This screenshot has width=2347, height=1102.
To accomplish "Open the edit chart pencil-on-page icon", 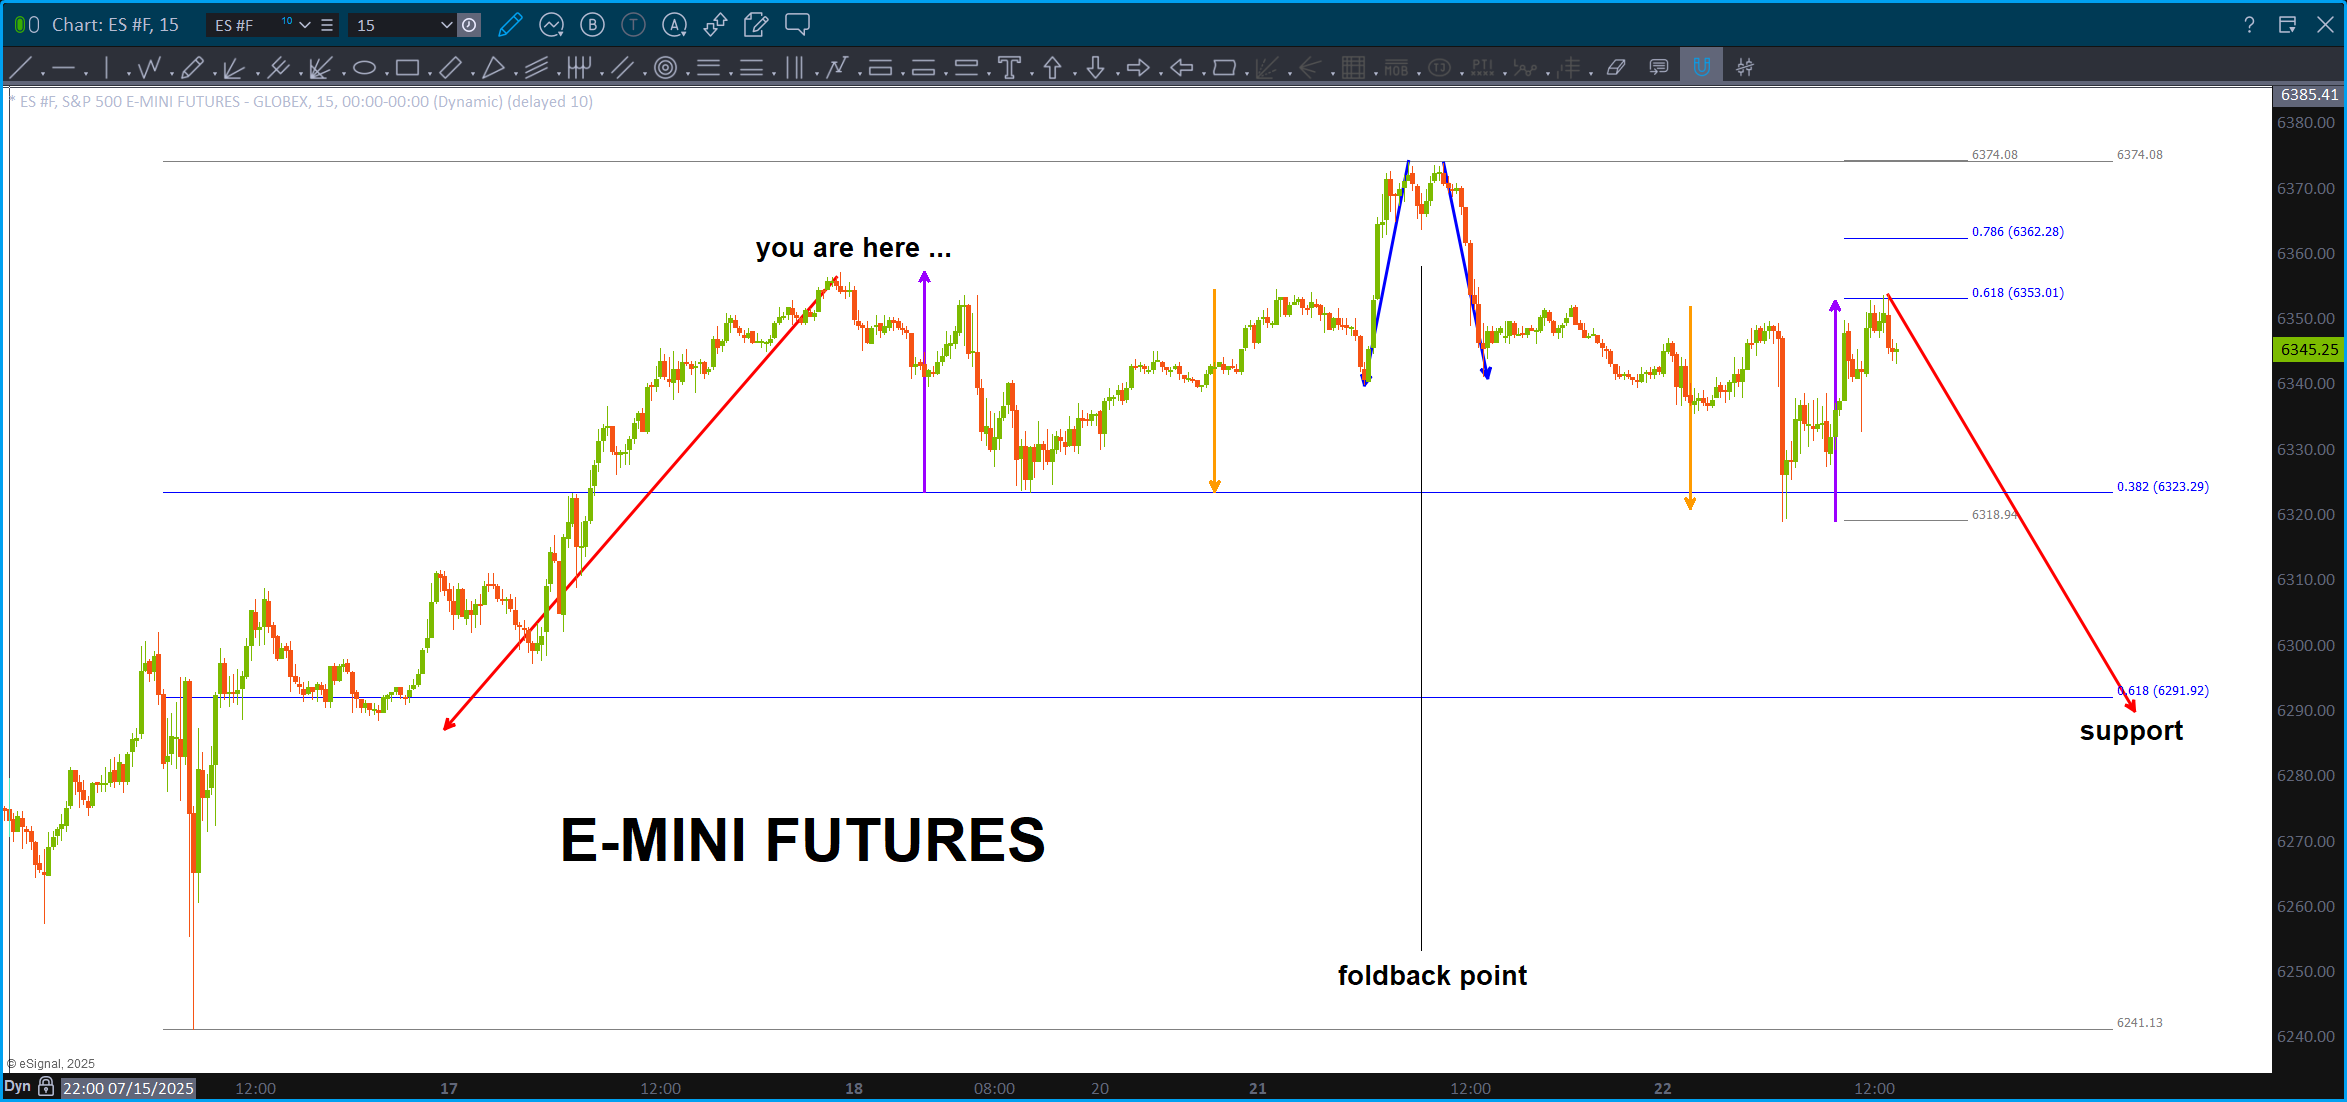I will point(756,25).
